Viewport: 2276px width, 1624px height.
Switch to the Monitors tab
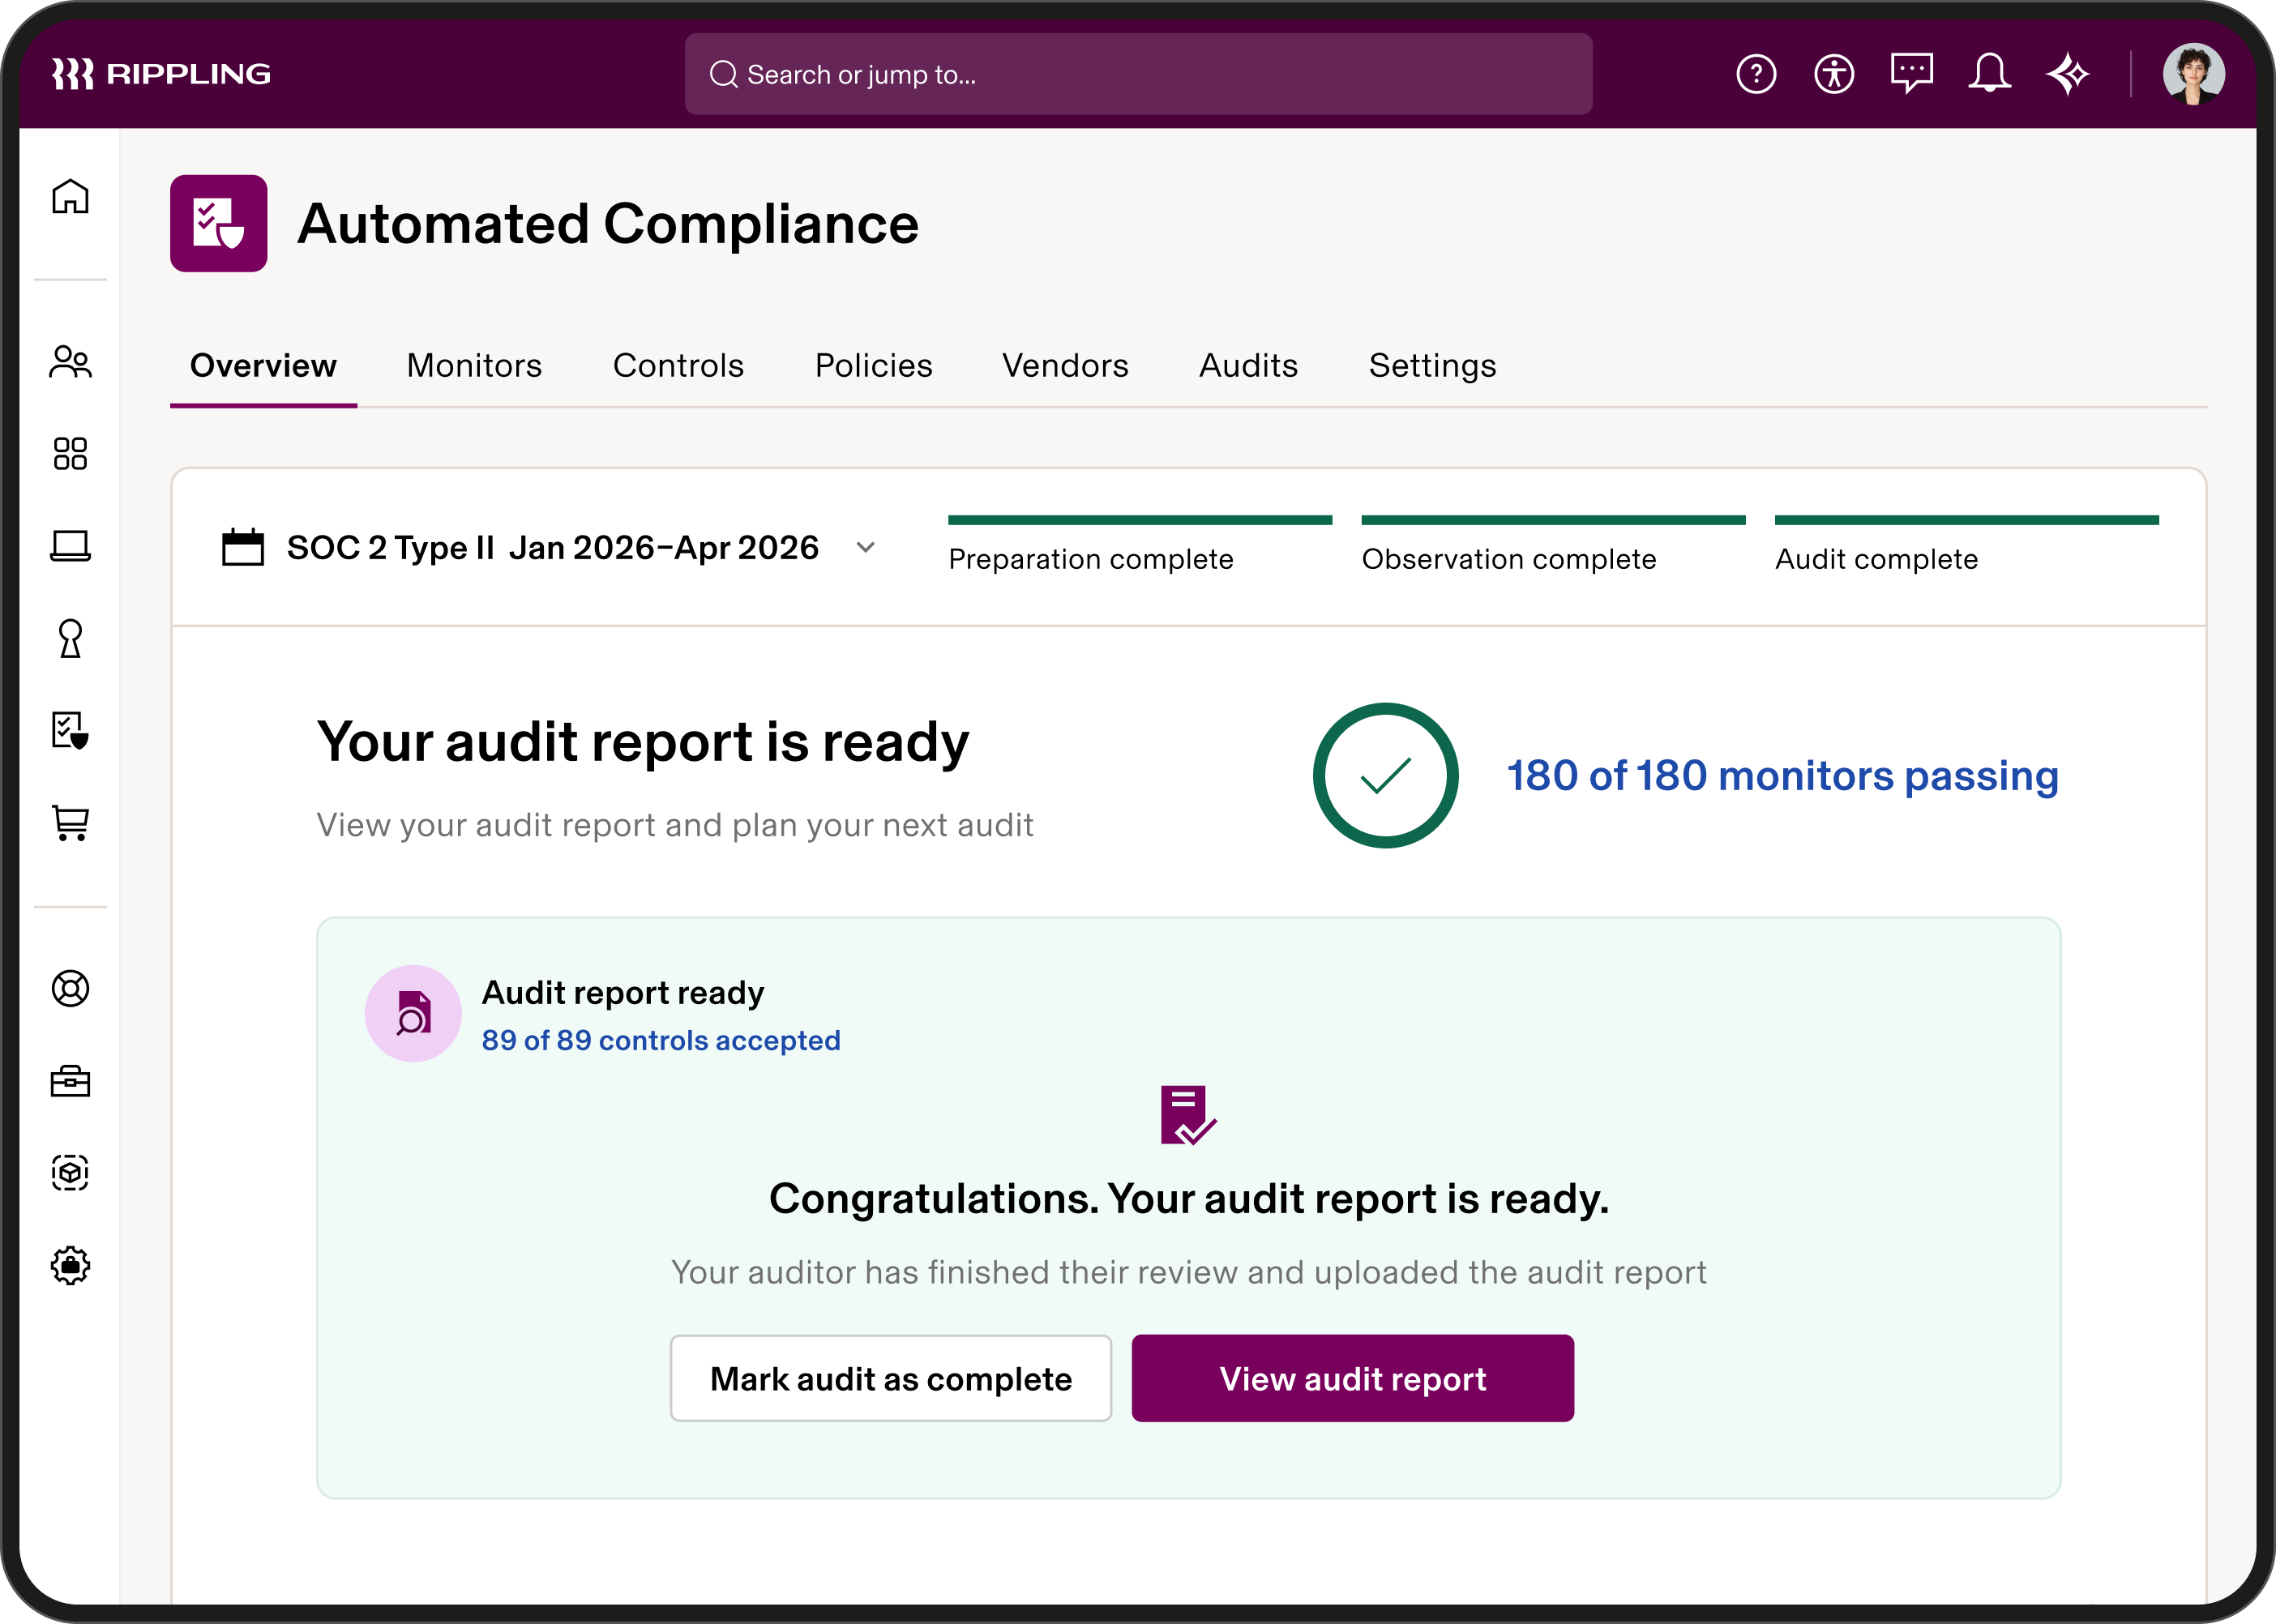coord(473,366)
